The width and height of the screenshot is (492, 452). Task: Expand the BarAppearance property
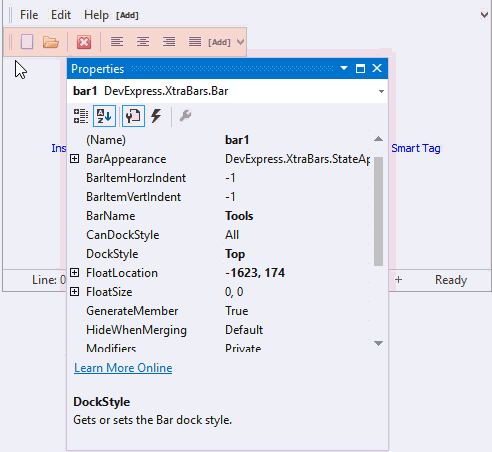click(x=75, y=159)
